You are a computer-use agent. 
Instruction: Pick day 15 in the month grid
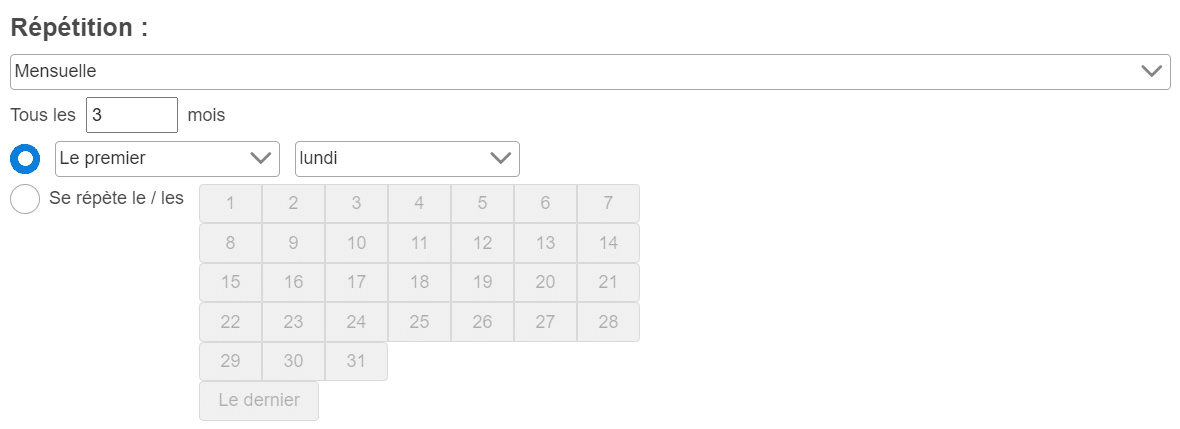pos(230,282)
